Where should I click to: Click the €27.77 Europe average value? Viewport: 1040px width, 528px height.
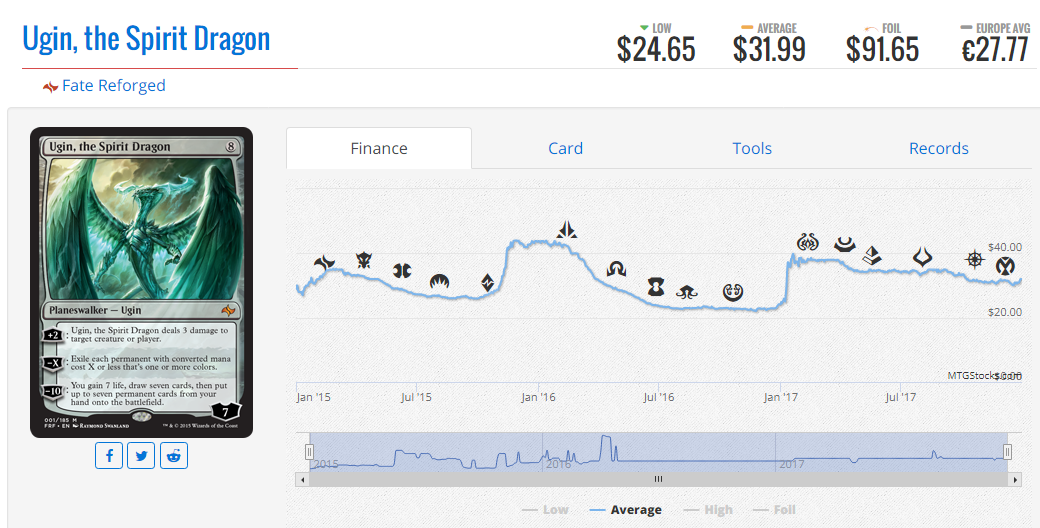tap(995, 50)
